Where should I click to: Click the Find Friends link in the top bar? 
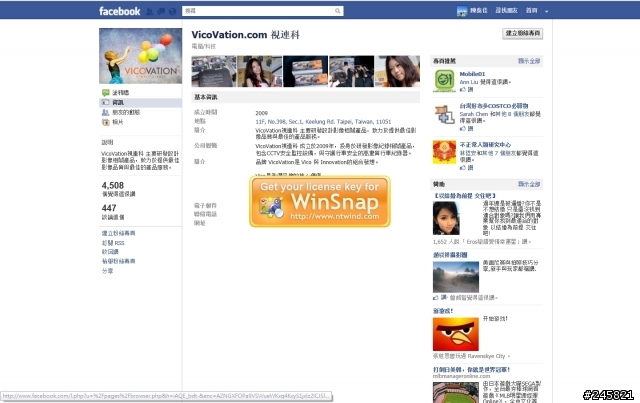[506, 11]
